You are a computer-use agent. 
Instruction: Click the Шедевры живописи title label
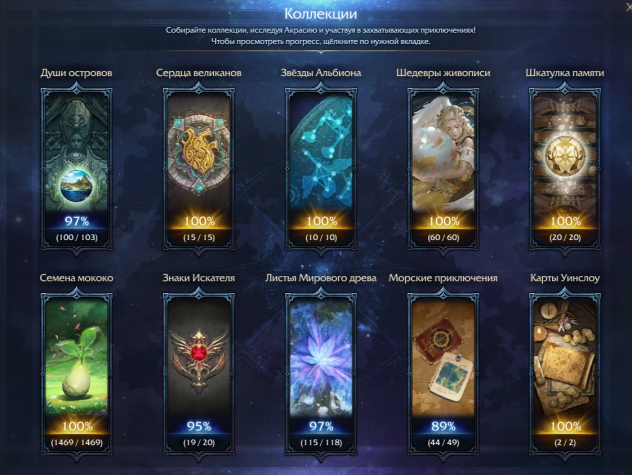point(443,73)
